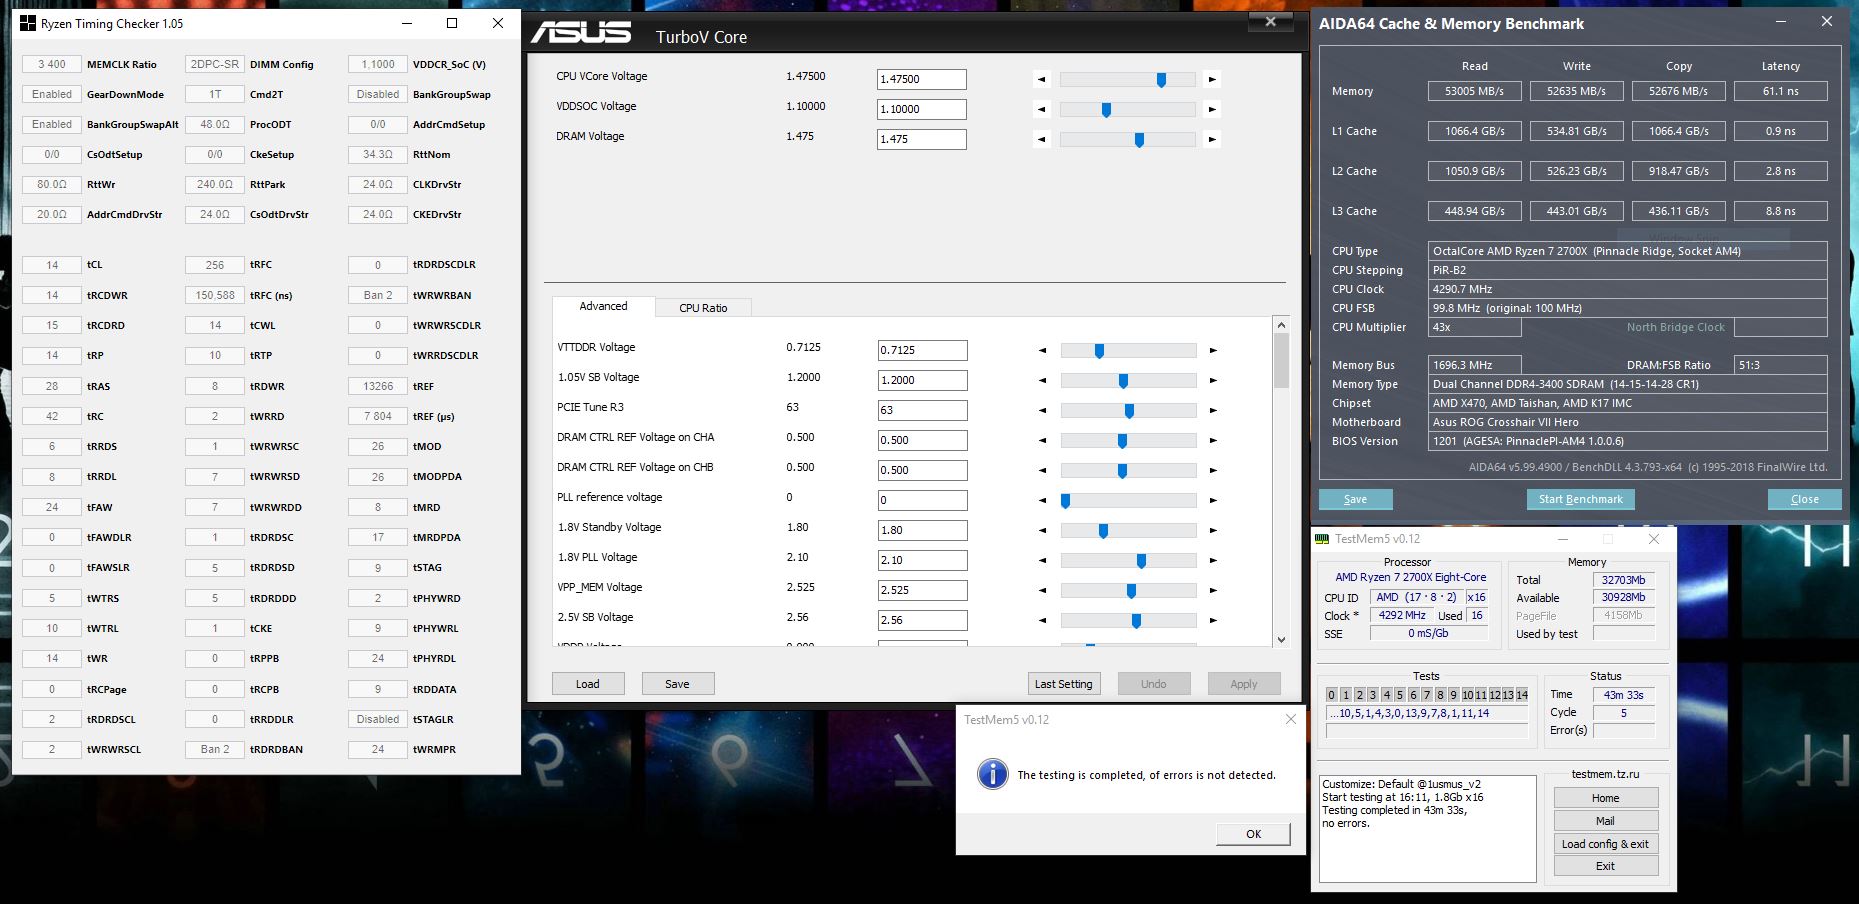This screenshot has width=1859, height=904.
Task: Click the Memory Read result 53005 MB/s
Action: click(x=1475, y=91)
